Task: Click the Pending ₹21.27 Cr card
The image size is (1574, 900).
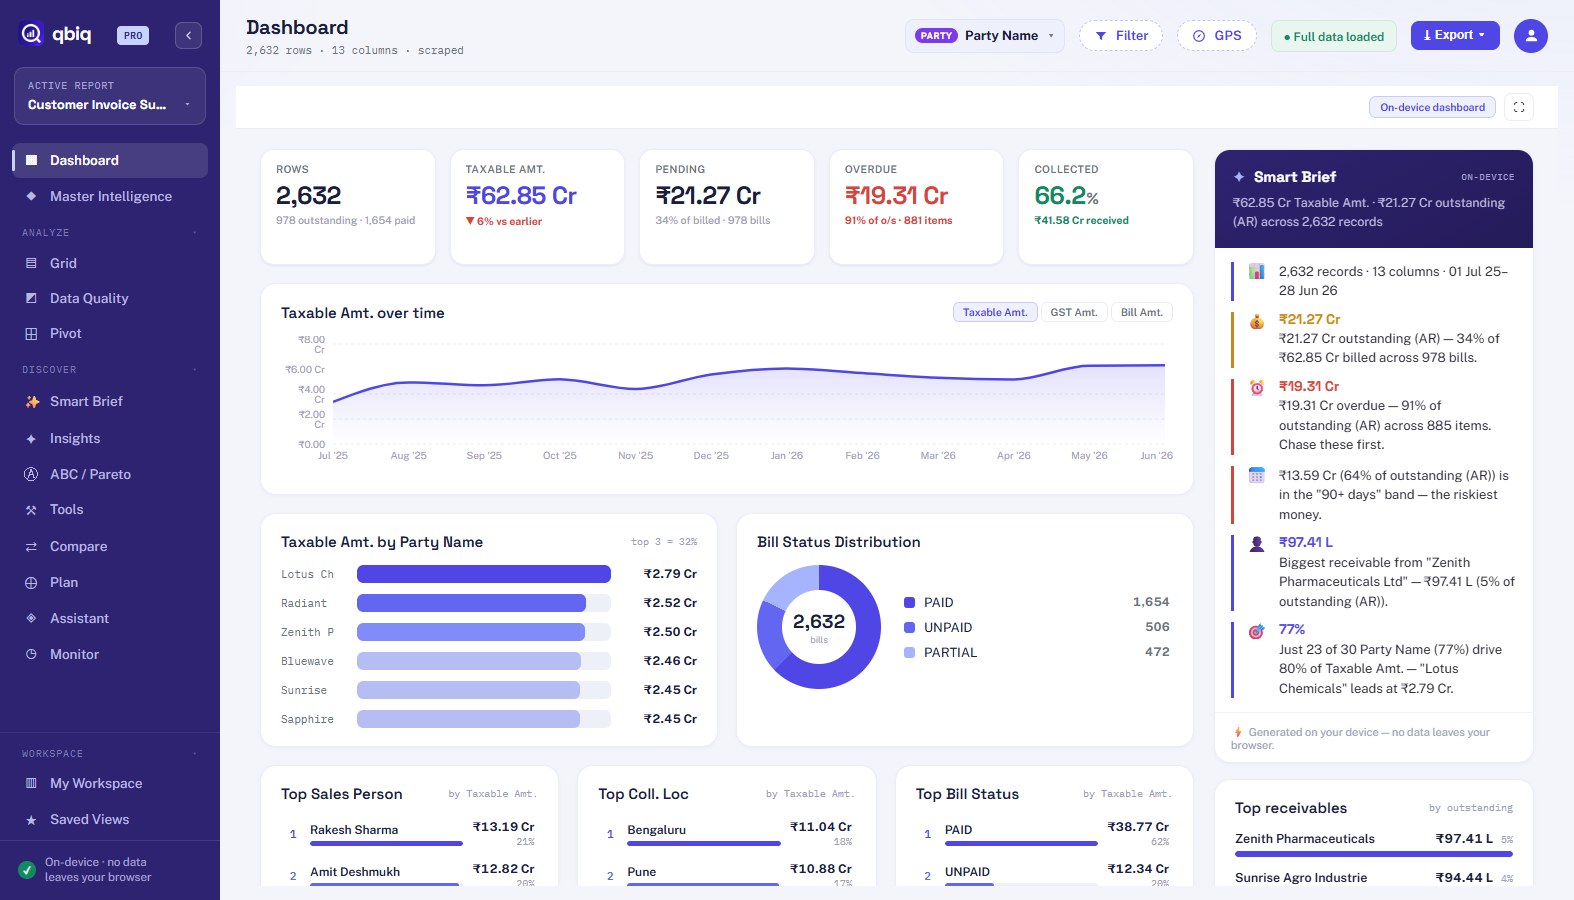Action: pyautogui.click(x=727, y=207)
